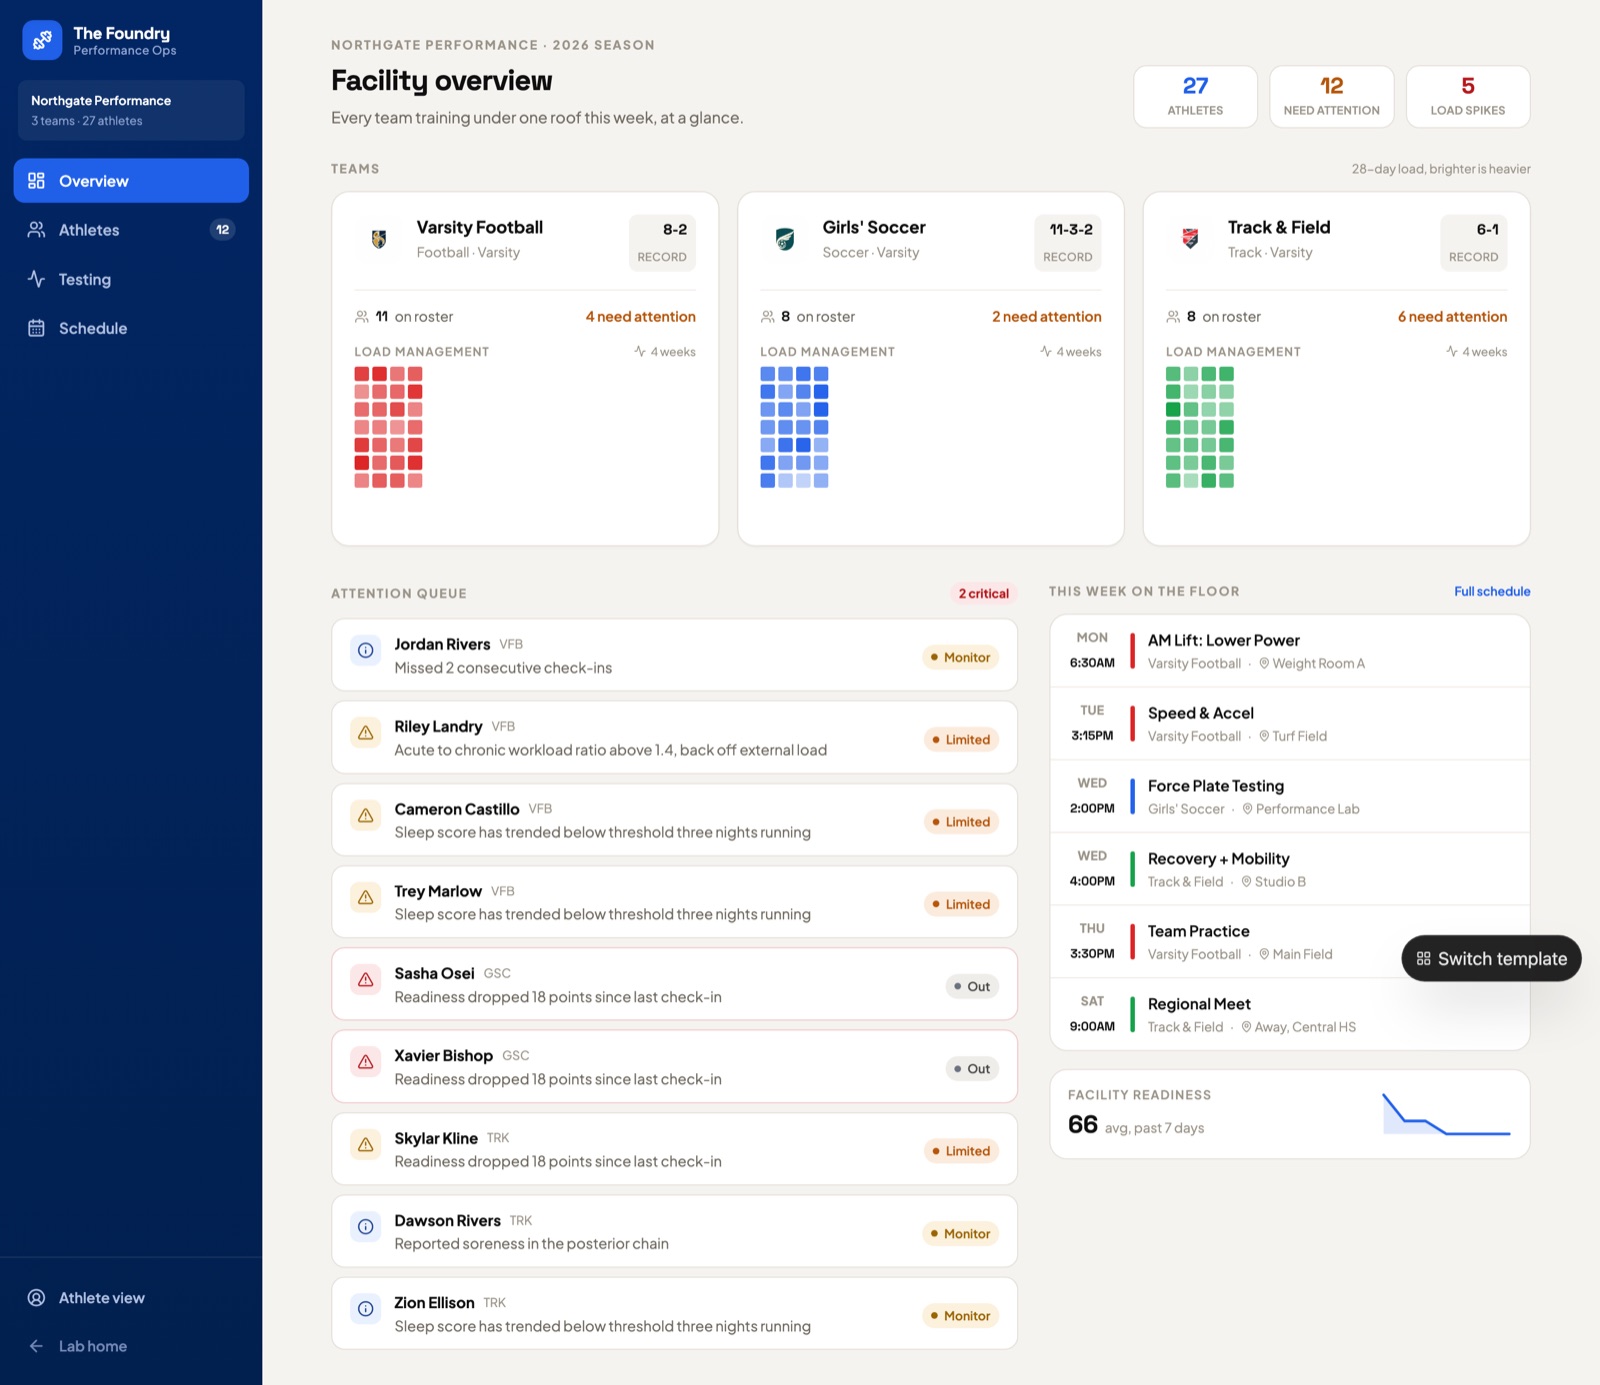Click Zion Ellison's Monitor status pill
The width and height of the screenshot is (1600, 1385).
click(x=960, y=1316)
